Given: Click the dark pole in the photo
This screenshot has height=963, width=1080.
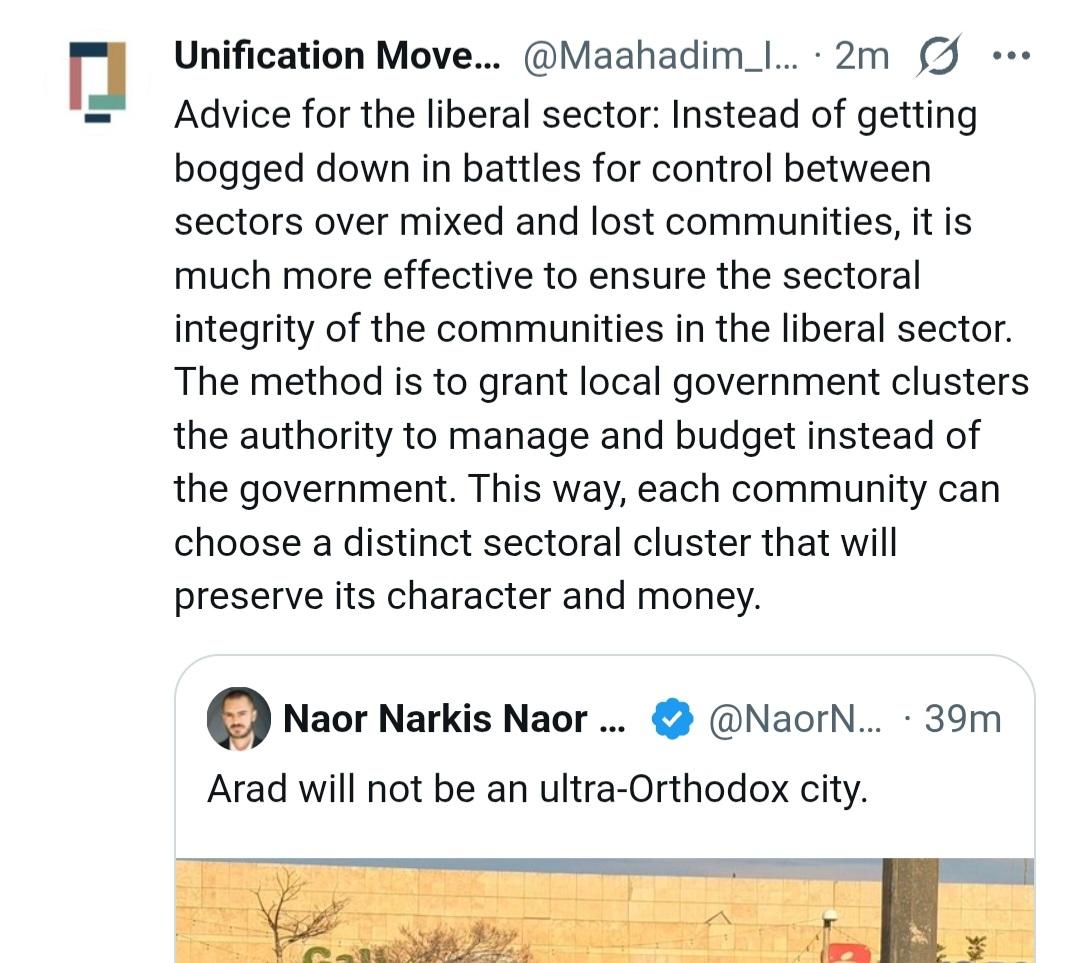Looking at the screenshot, I should click(x=909, y=910).
